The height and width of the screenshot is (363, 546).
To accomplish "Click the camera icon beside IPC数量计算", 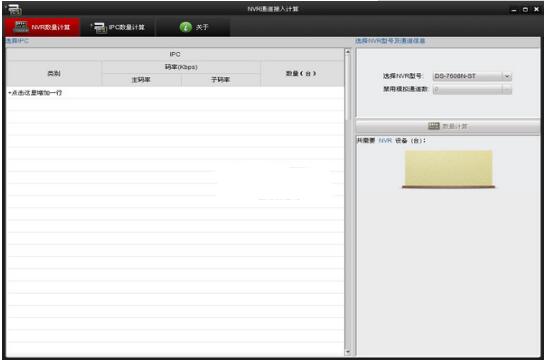I will click(100, 28).
